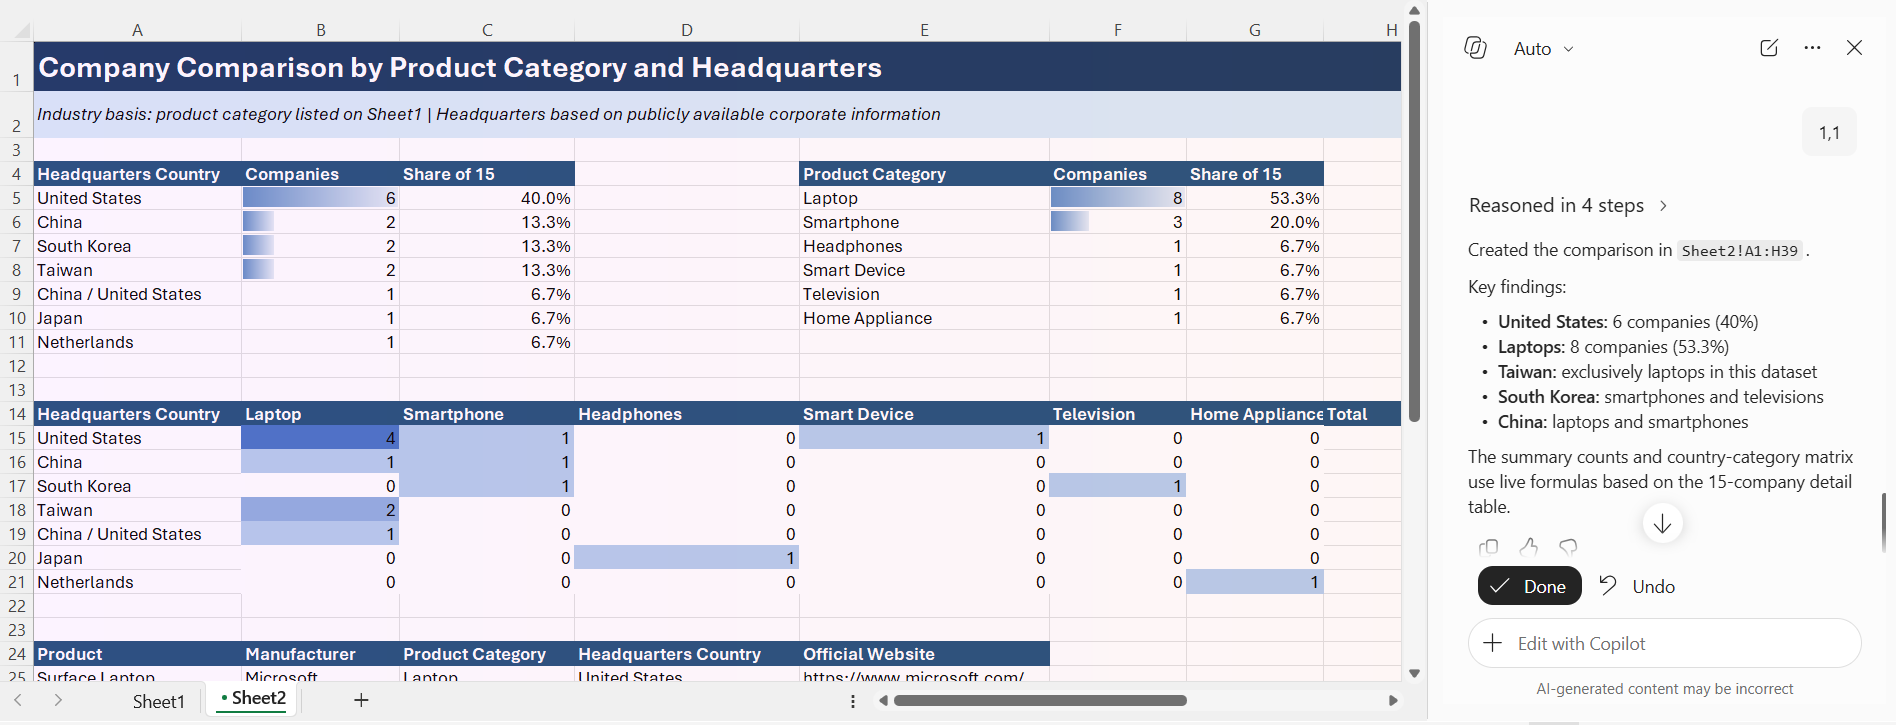Click the Sheet2!A1:H39 range reference
The width and height of the screenshot is (1896, 725).
click(x=1740, y=251)
